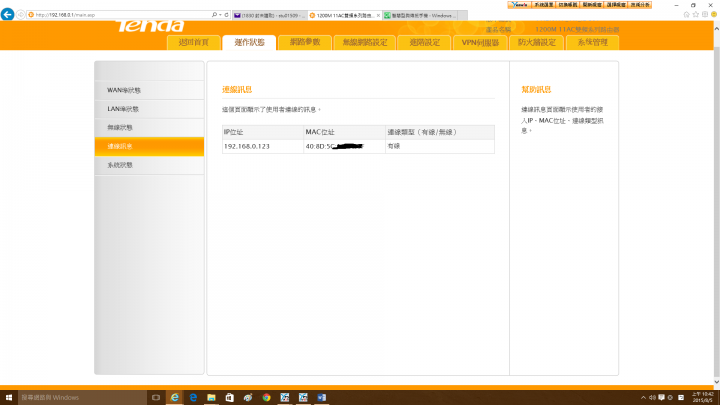Go back using the browser back arrow

pyautogui.click(x=7, y=14)
